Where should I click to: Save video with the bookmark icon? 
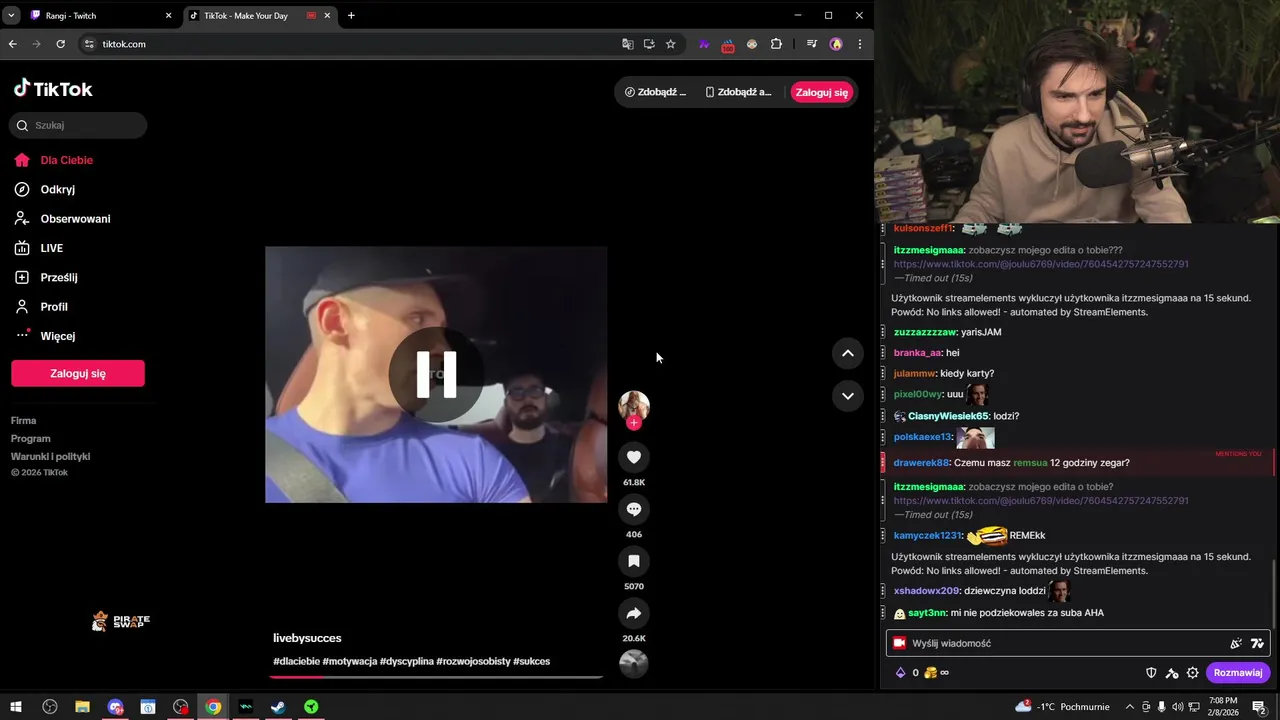coord(634,561)
